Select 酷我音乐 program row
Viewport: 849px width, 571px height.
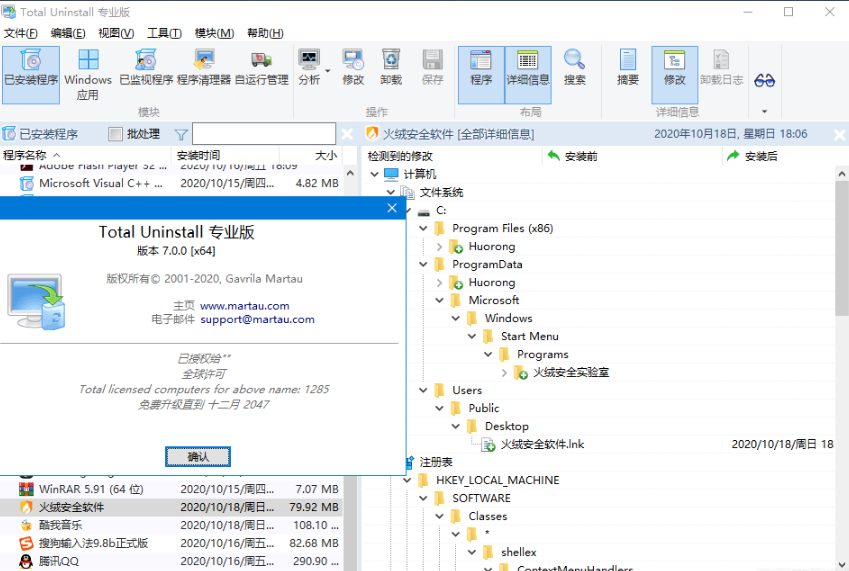(171, 525)
